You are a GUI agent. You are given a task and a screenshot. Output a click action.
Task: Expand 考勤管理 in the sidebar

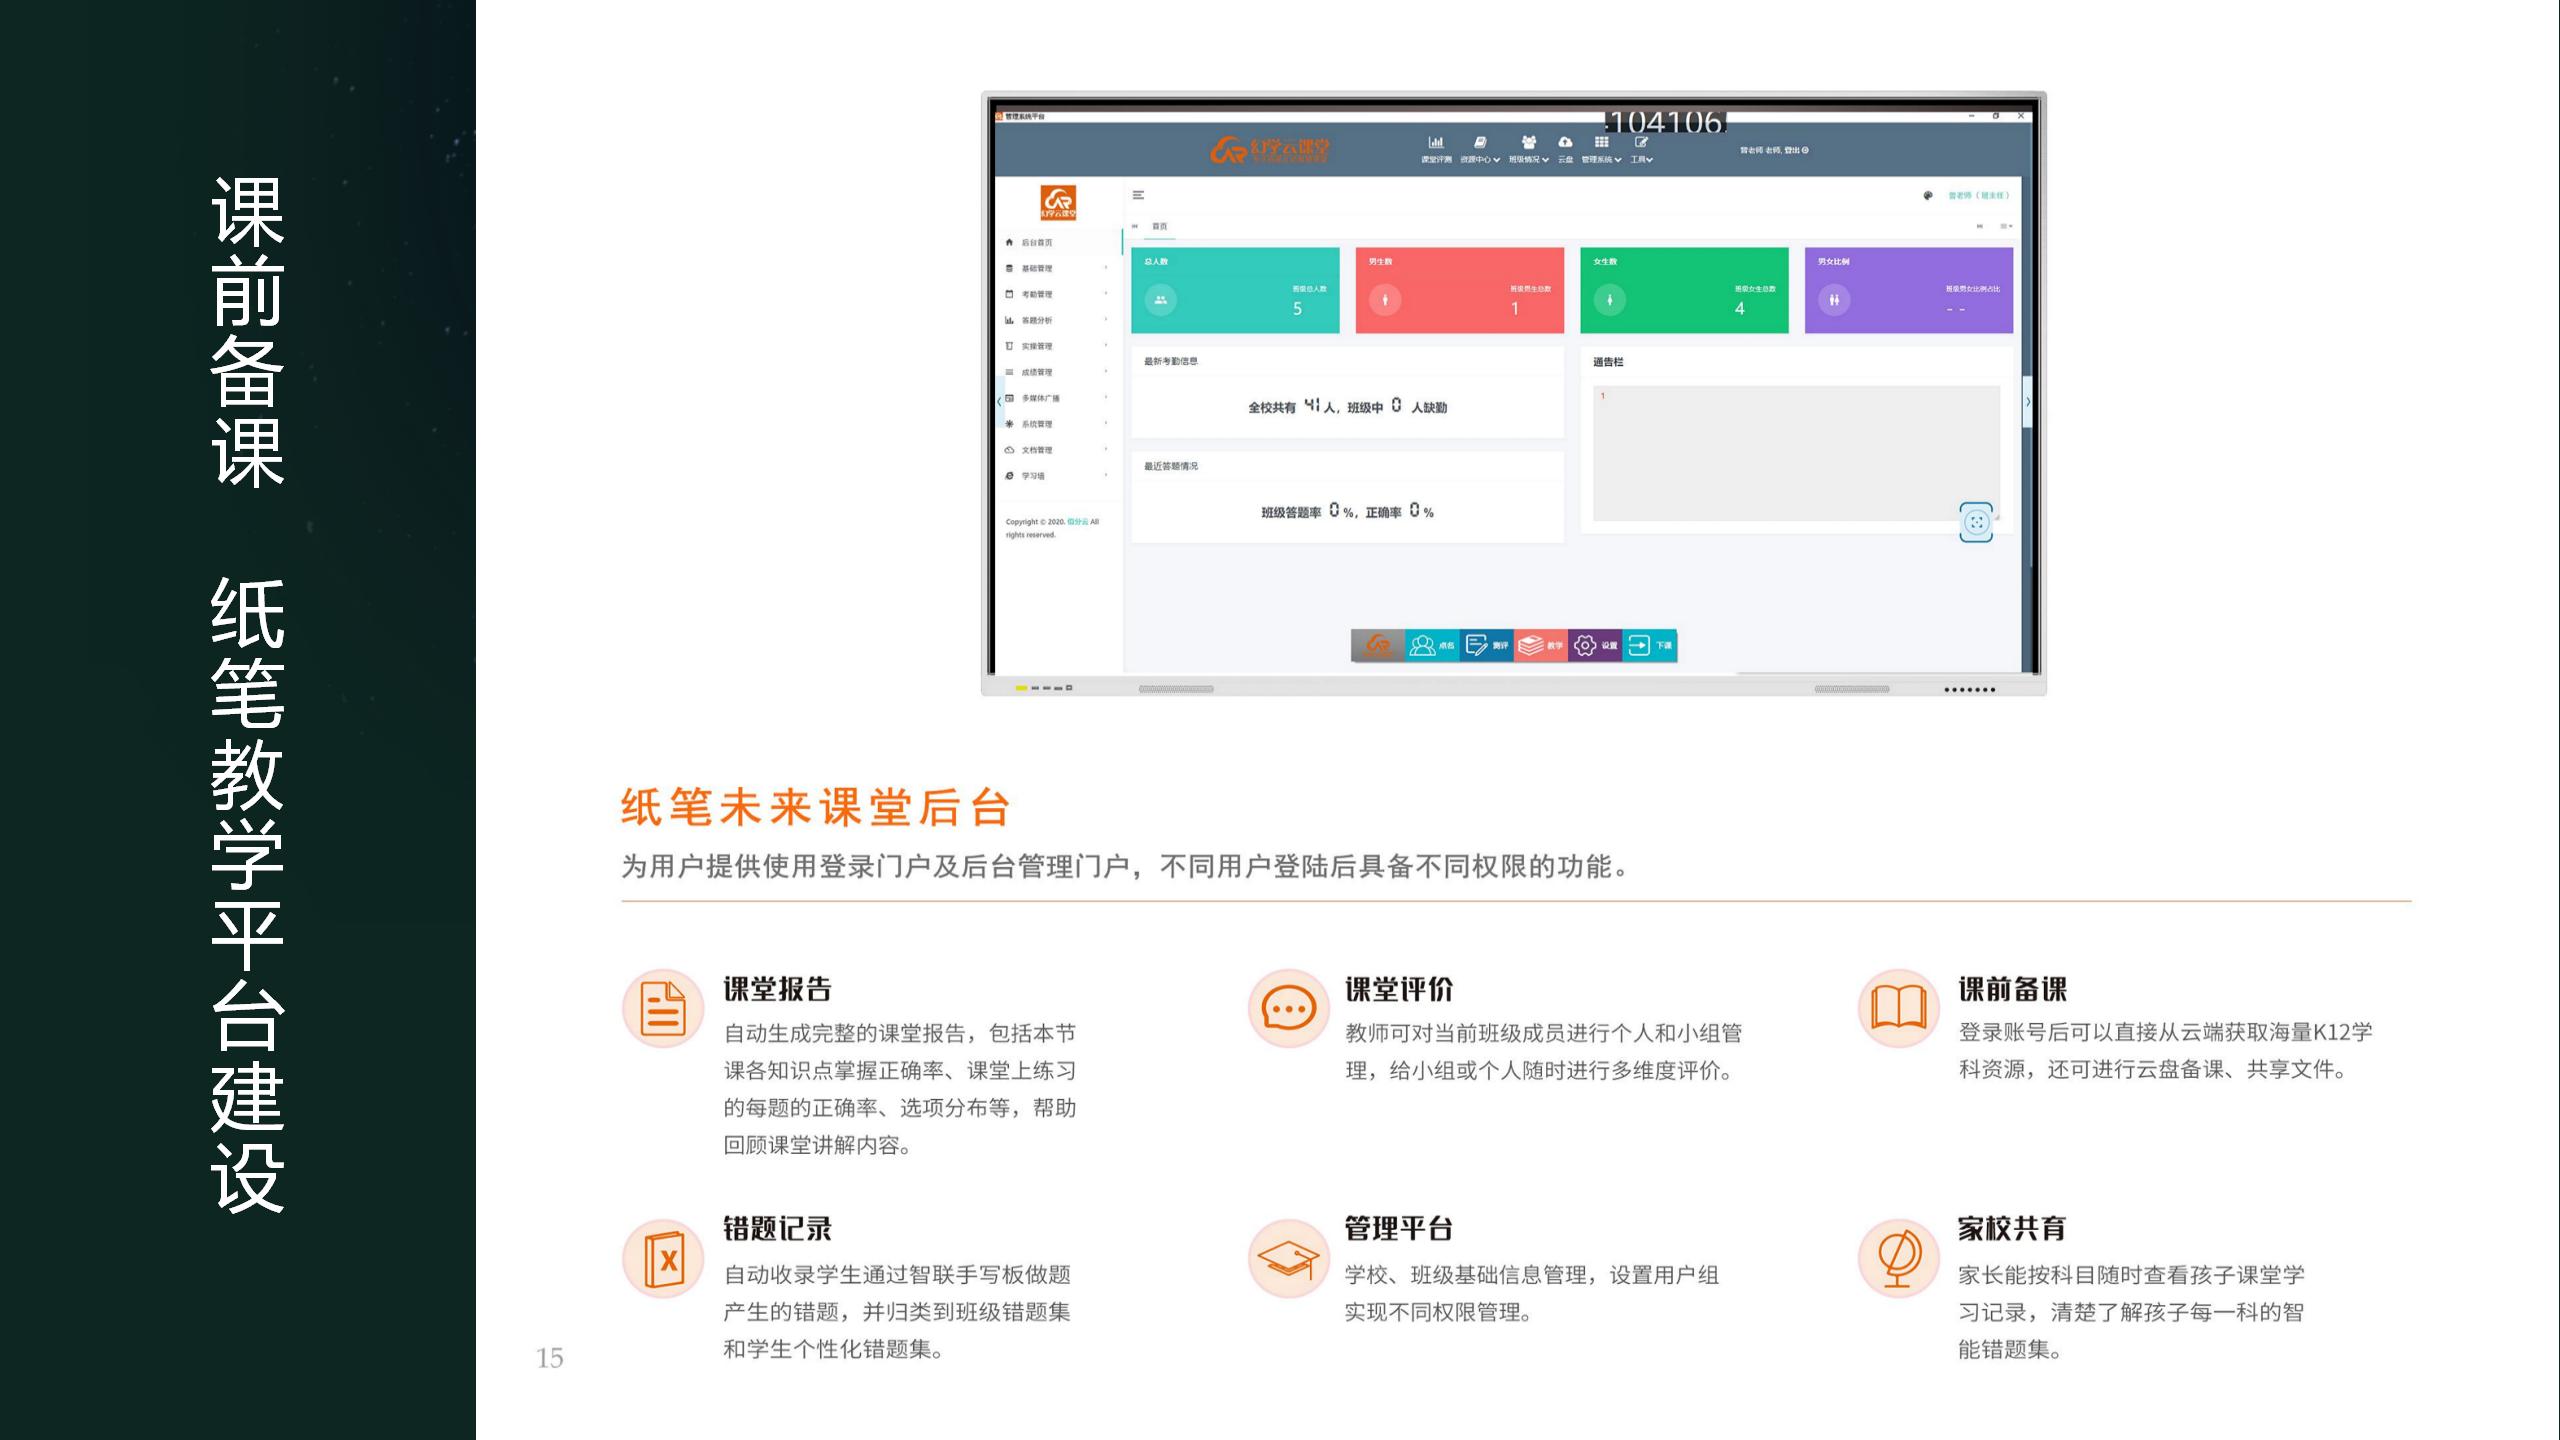(x=1057, y=294)
